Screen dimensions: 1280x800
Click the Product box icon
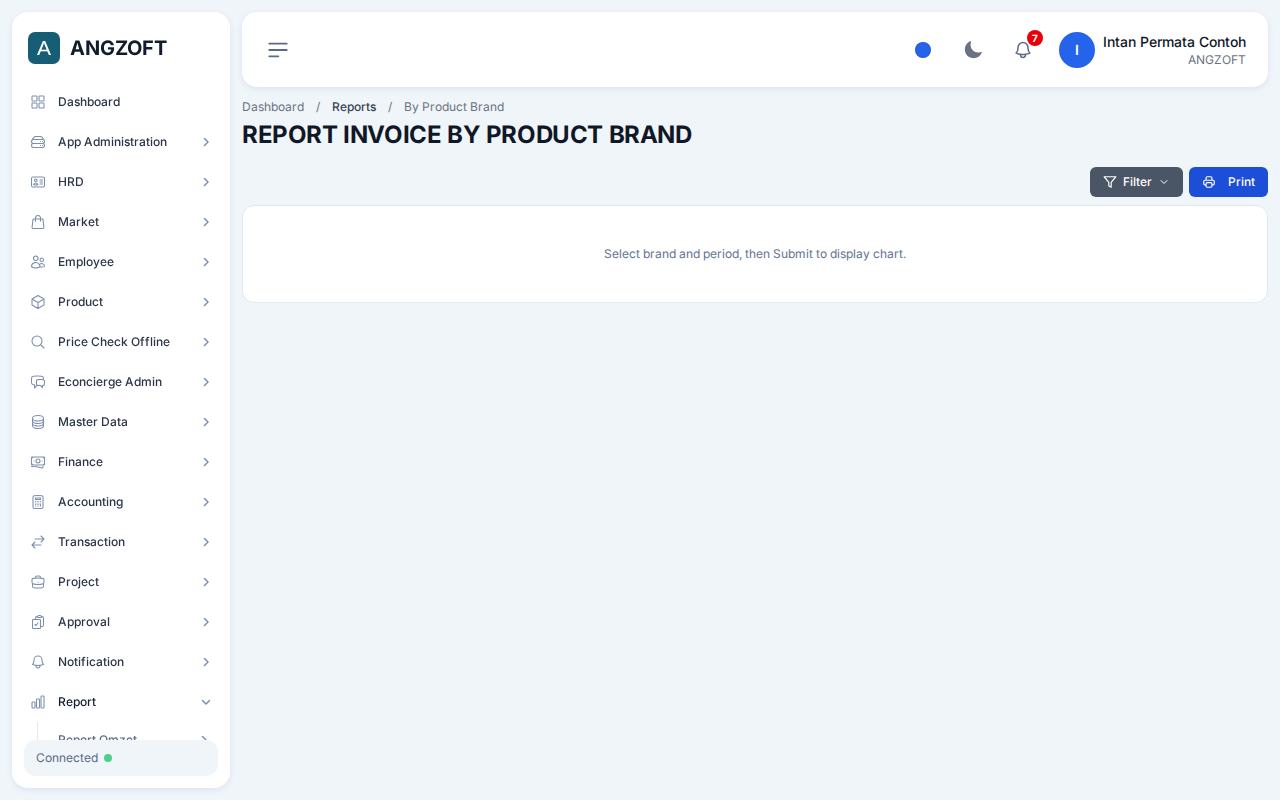coord(38,302)
